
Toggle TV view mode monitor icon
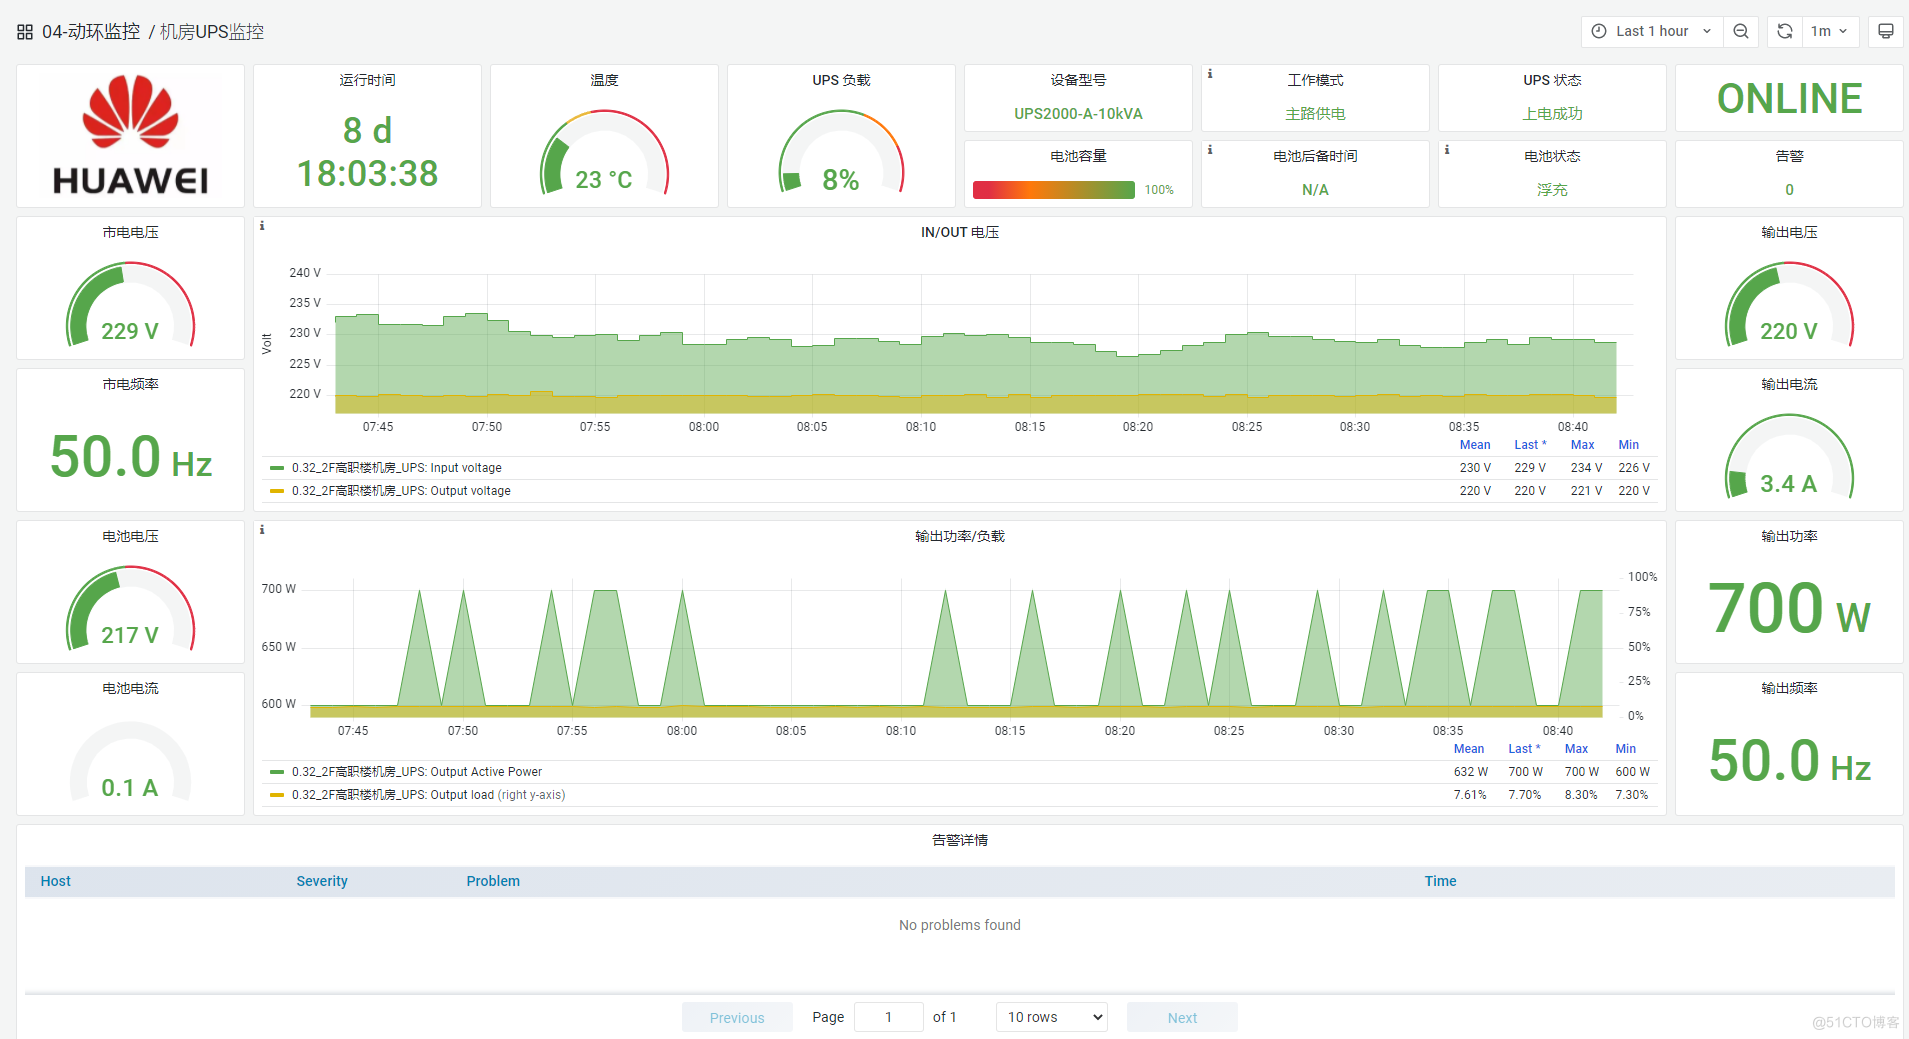[1885, 31]
